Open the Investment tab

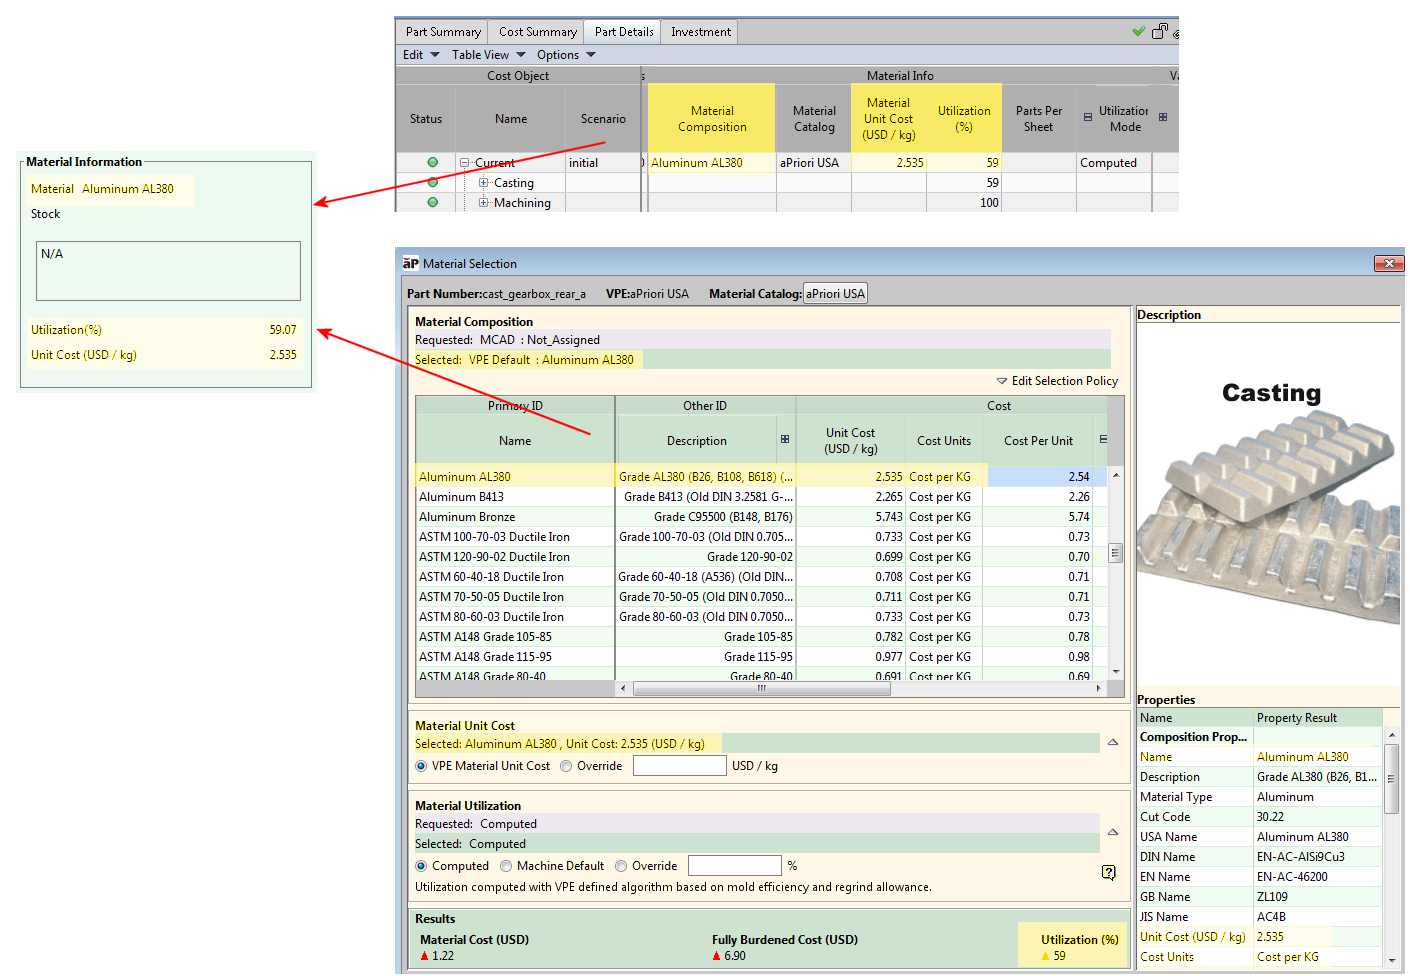point(700,32)
